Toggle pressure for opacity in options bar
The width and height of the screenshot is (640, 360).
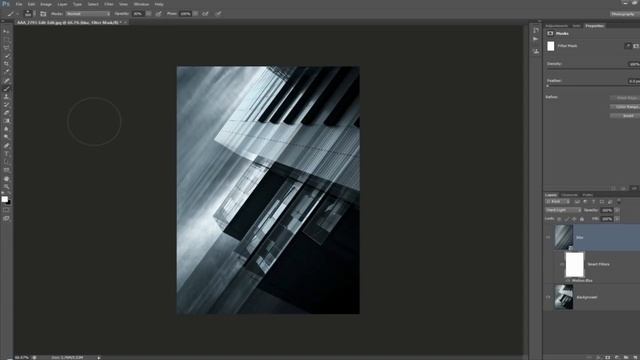(158, 14)
